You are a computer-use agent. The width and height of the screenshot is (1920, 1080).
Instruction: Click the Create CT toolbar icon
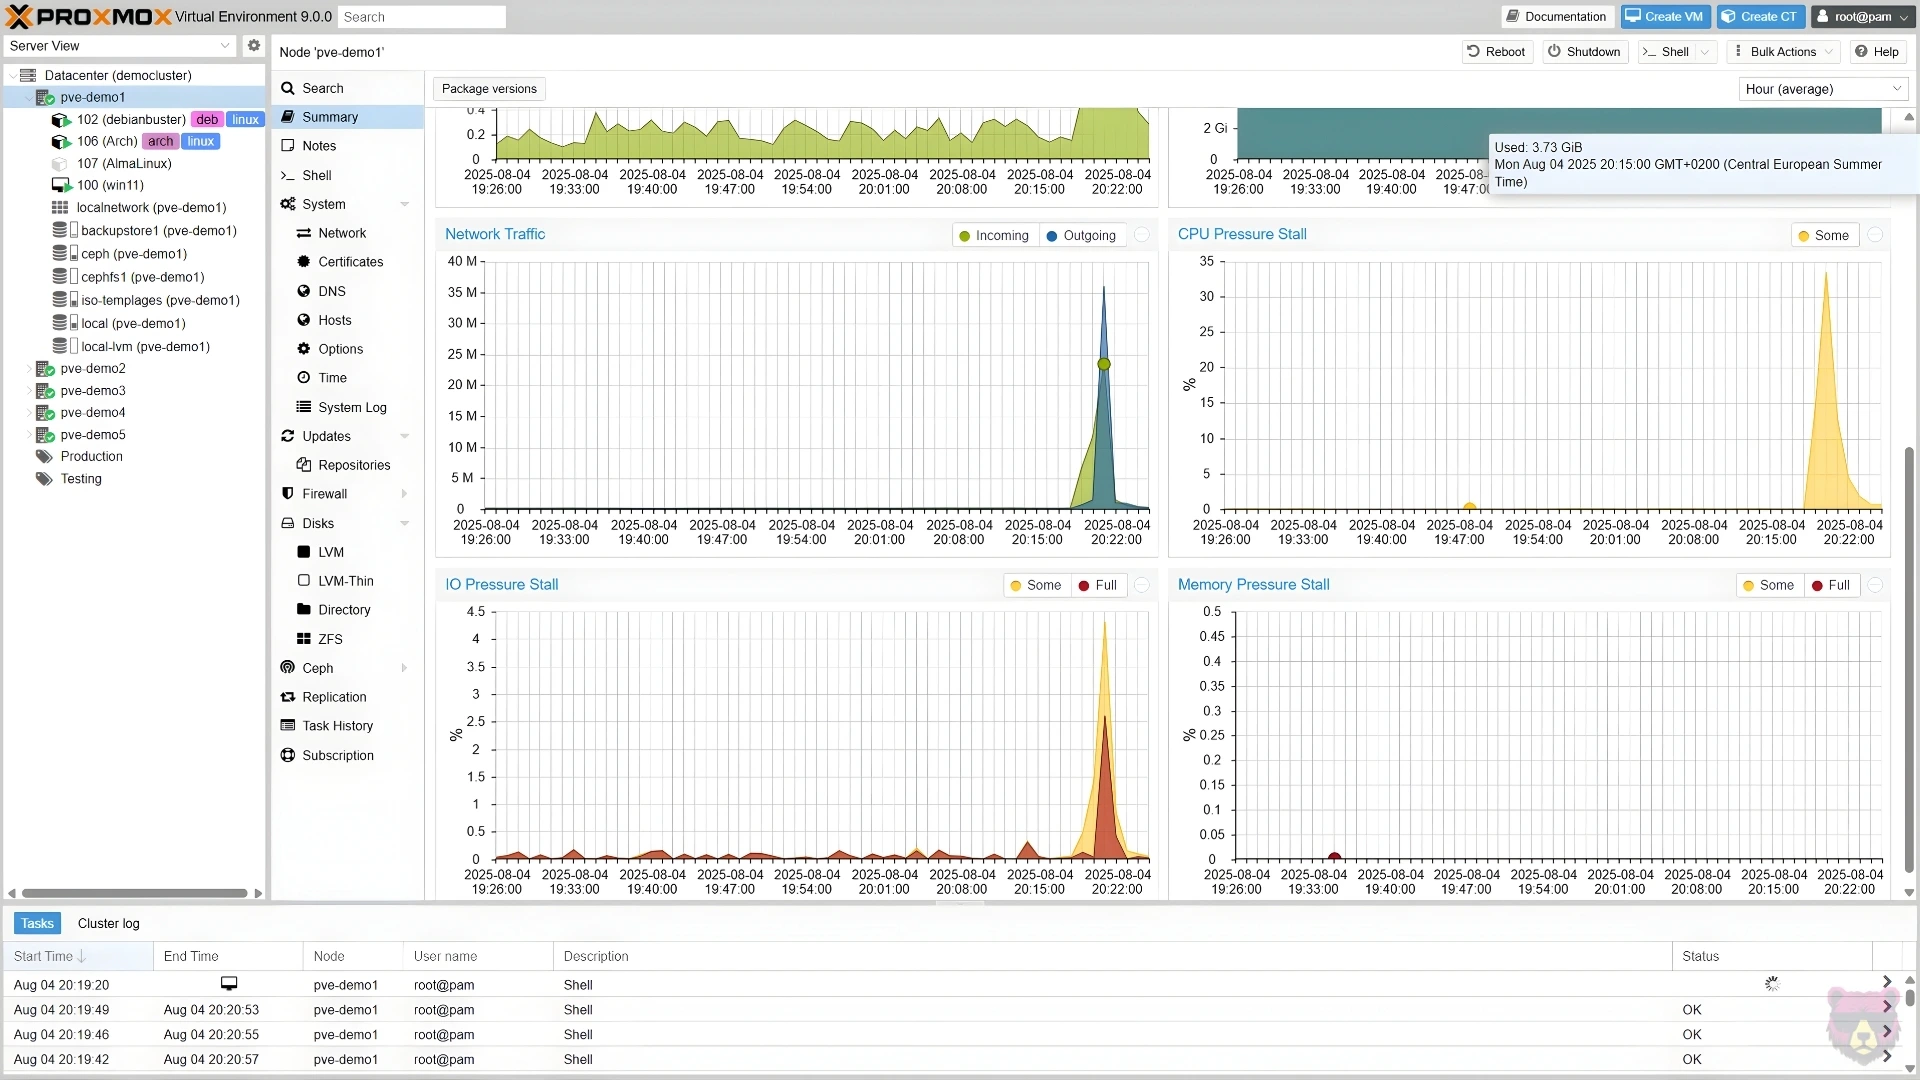coord(1759,16)
